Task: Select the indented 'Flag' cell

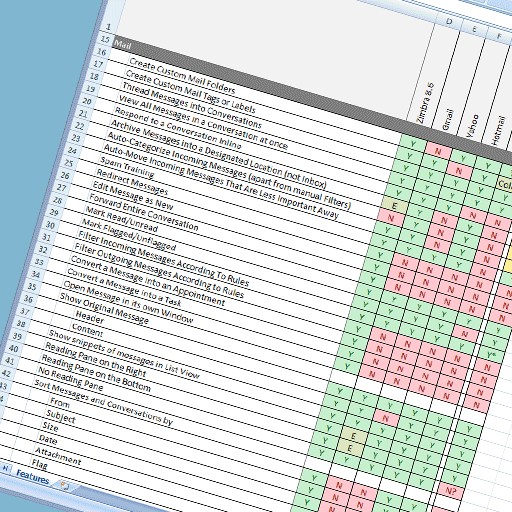Action: (39, 464)
